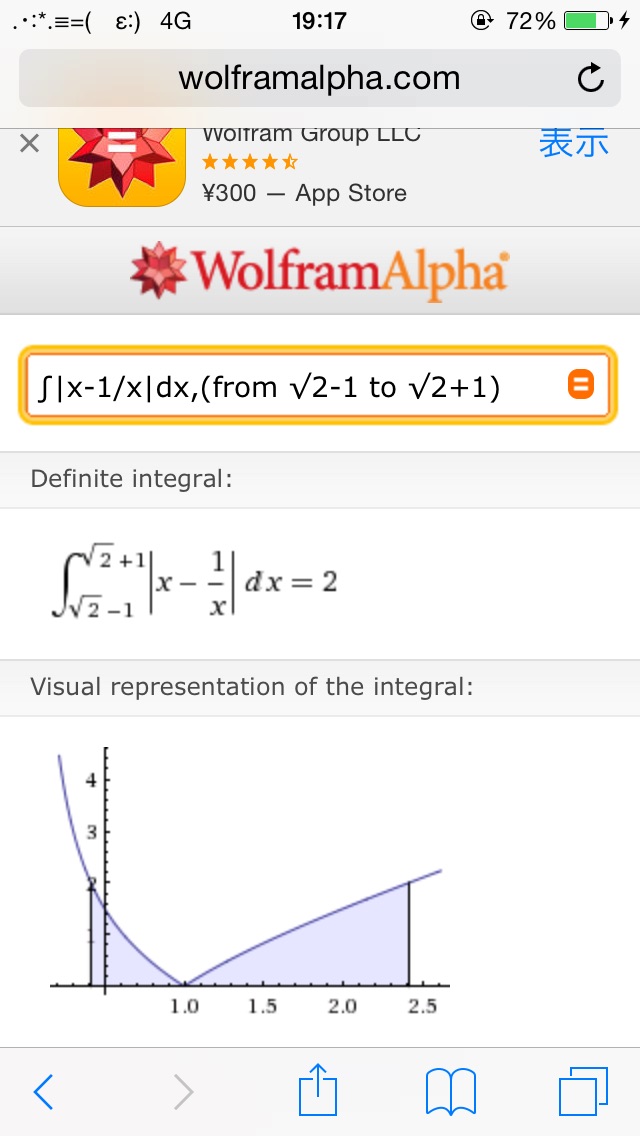Tap the Safari forward arrow
Screen dimensions: 640x1136
[183, 1091]
